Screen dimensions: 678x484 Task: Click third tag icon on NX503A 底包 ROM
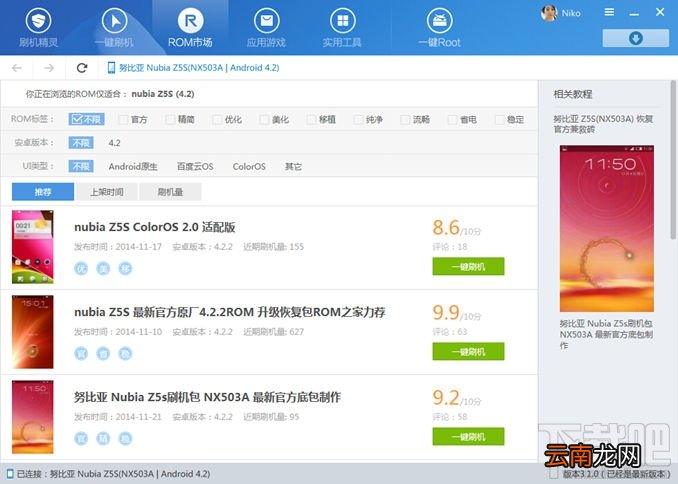coord(125,439)
